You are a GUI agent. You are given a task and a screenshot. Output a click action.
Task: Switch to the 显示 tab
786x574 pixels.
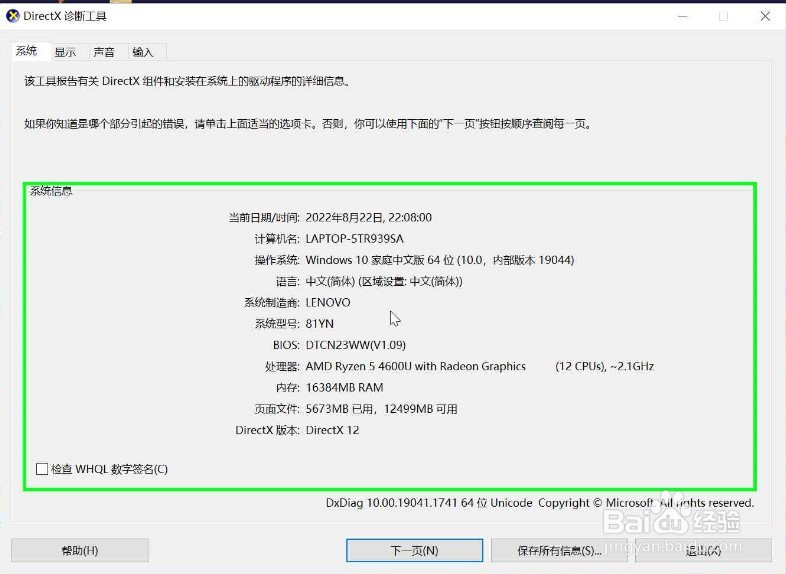[x=65, y=52]
